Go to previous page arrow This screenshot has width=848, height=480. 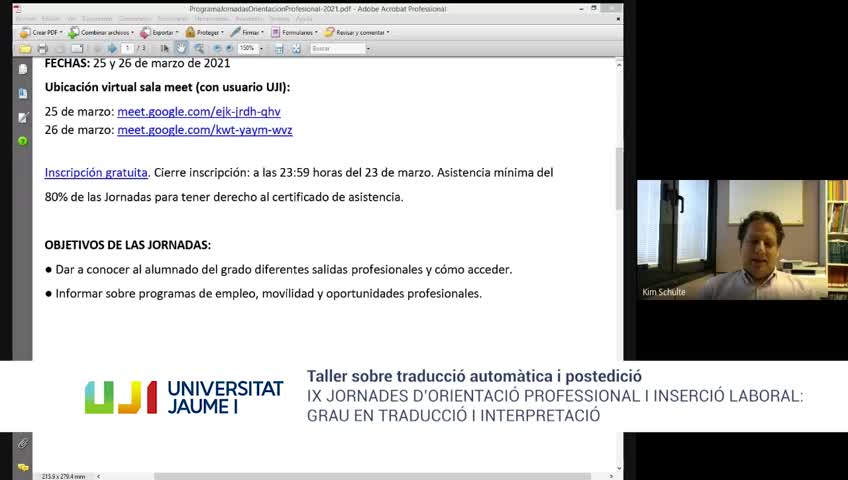(98, 49)
